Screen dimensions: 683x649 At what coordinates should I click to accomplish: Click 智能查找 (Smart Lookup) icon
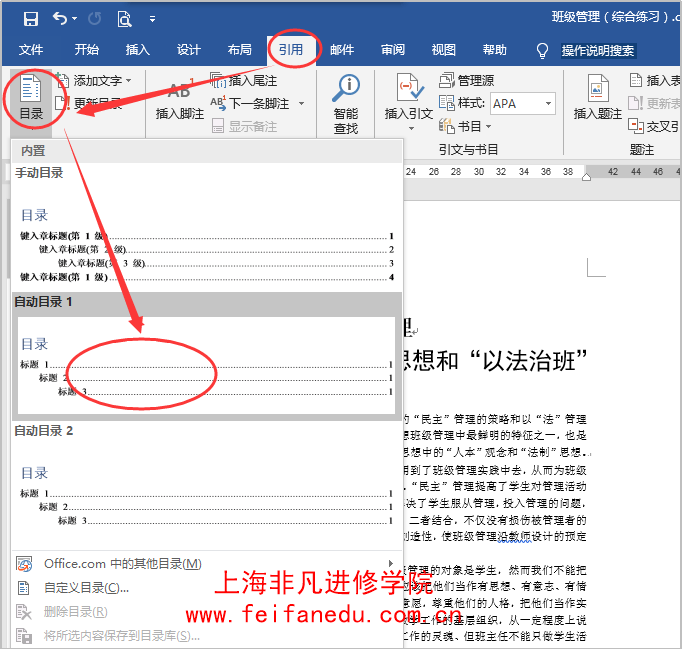pyautogui.click(x=346, y=98)
